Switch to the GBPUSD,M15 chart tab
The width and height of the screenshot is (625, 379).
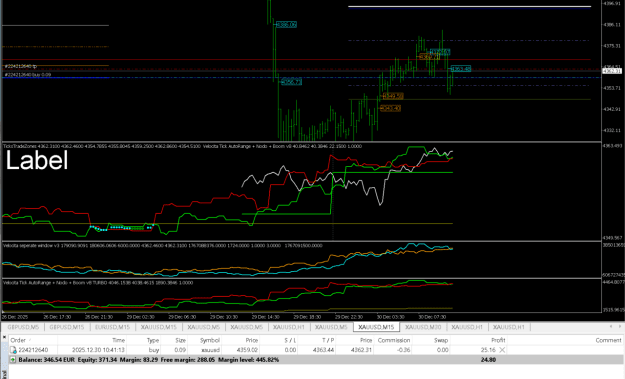coord(67,327)
